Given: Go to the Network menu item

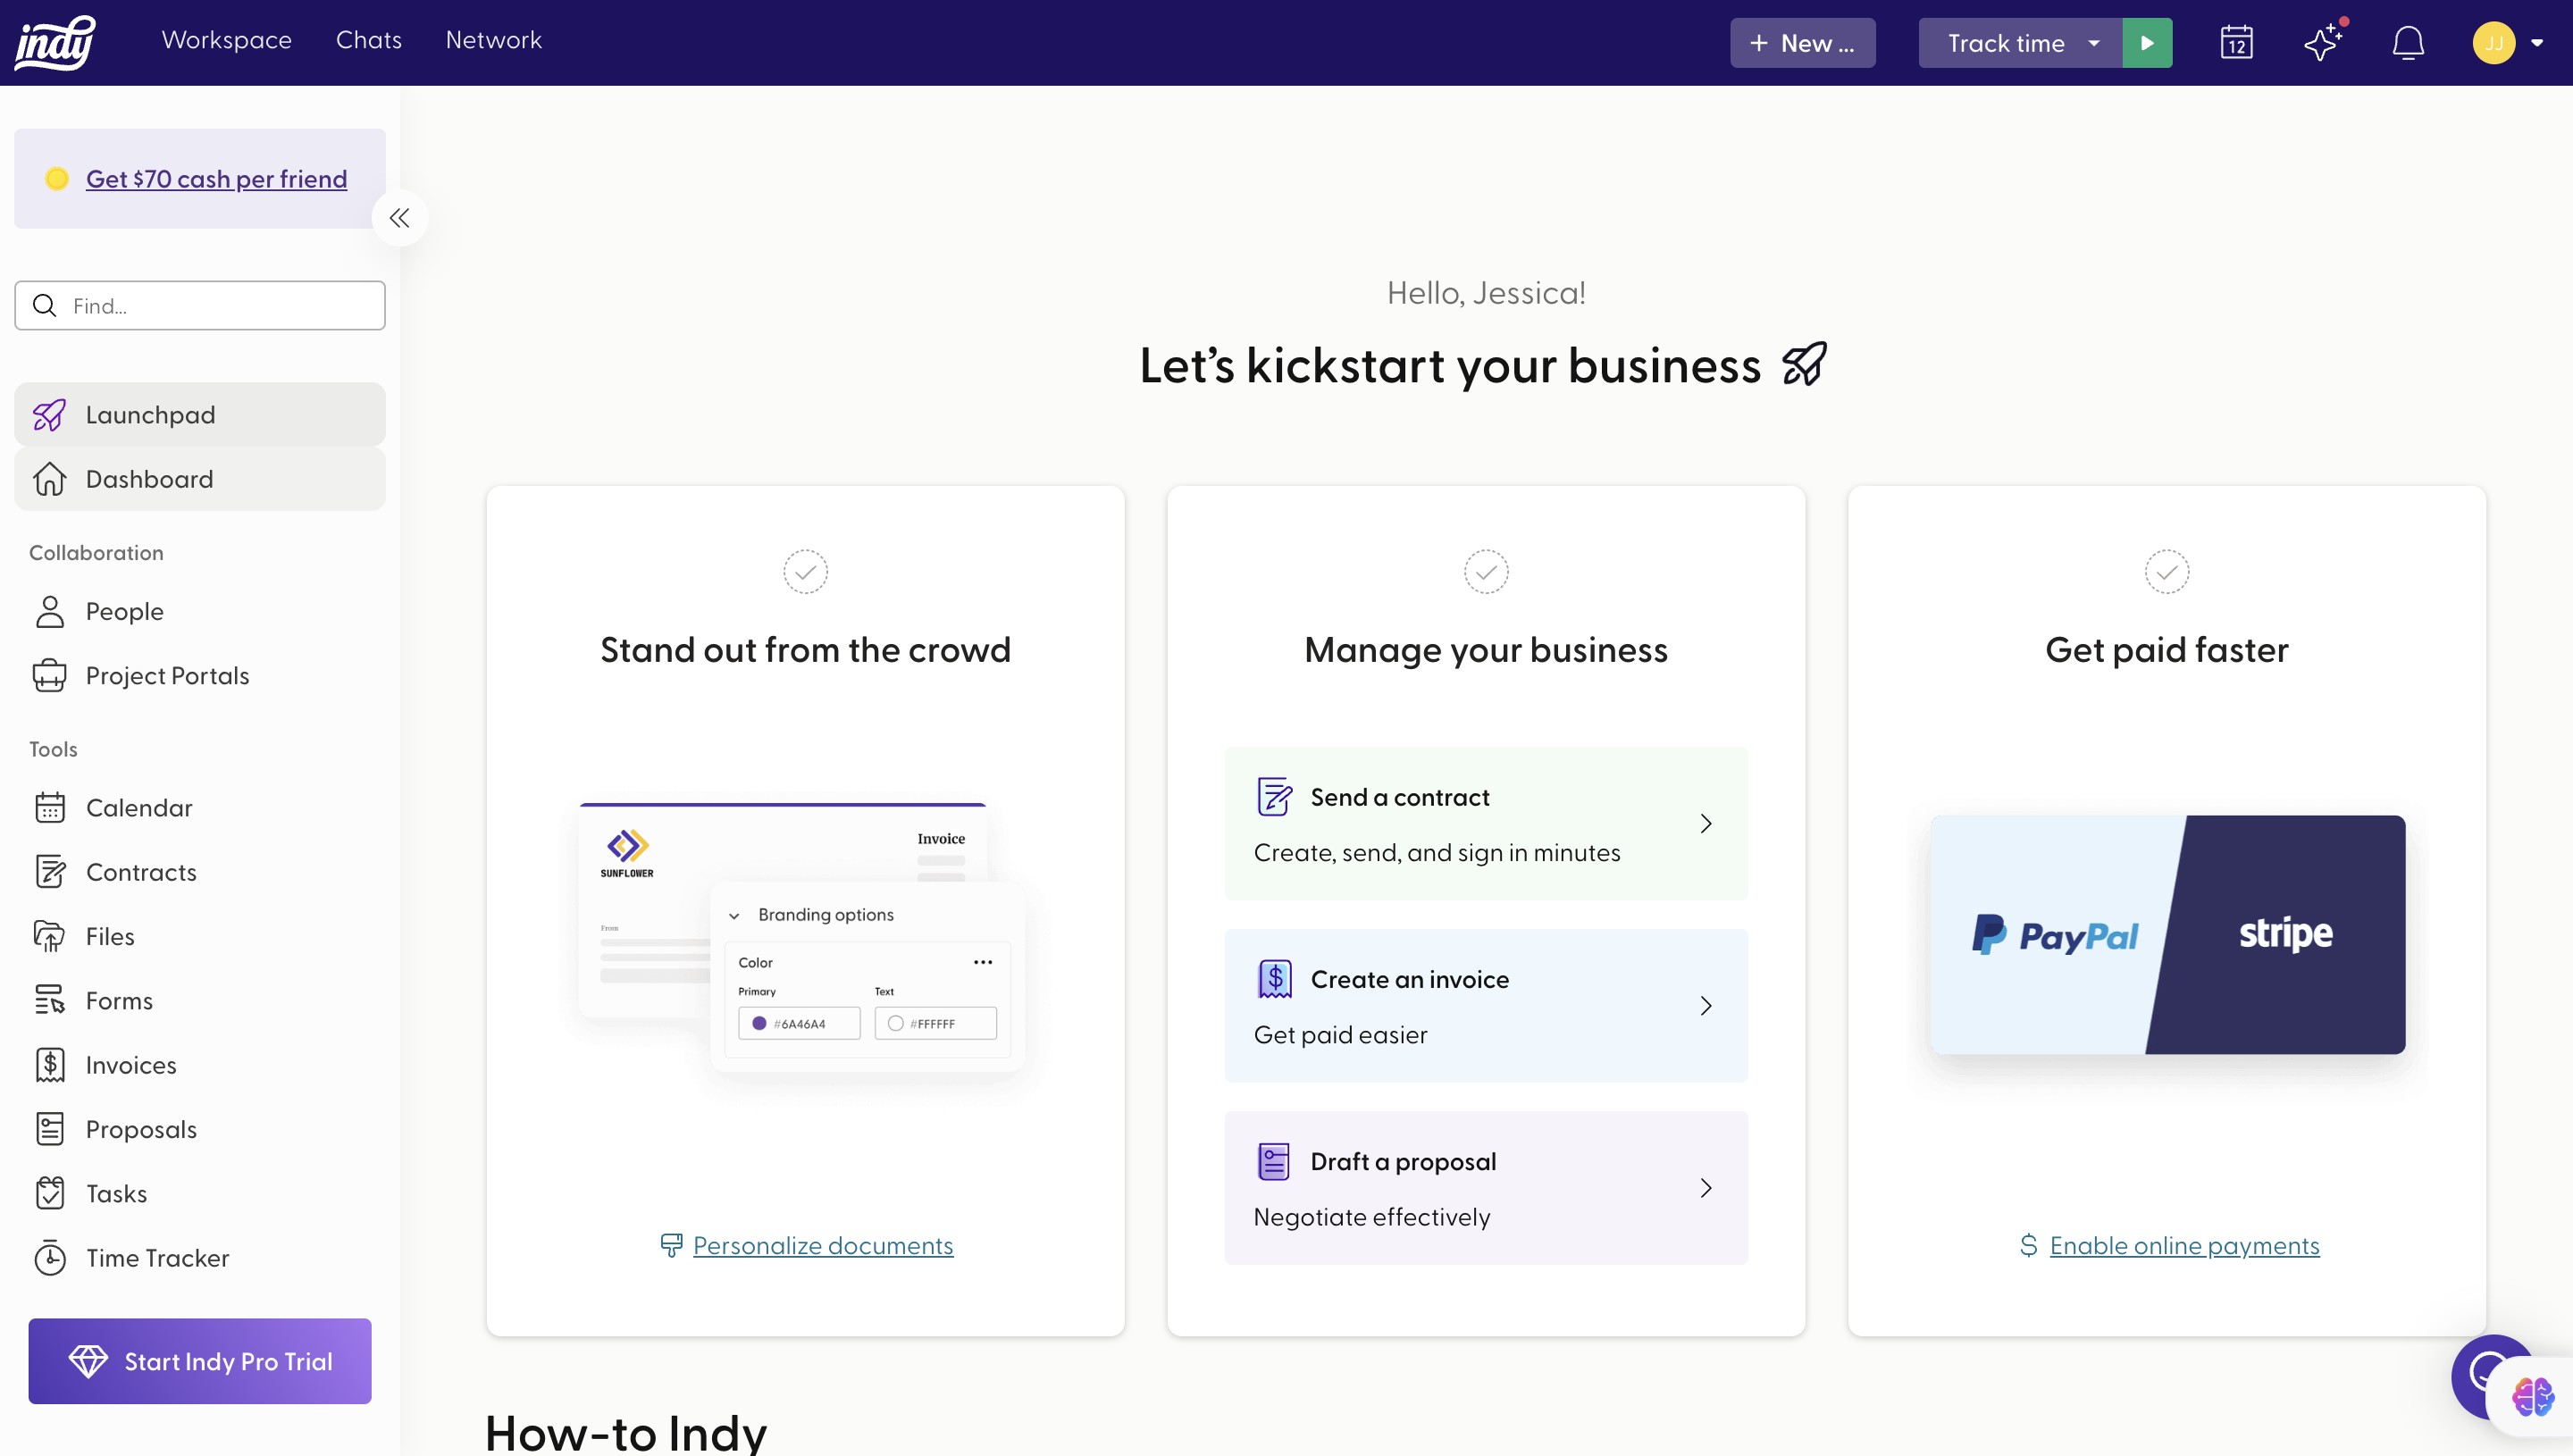Looking at the screenshot, I should coord(493,40).
